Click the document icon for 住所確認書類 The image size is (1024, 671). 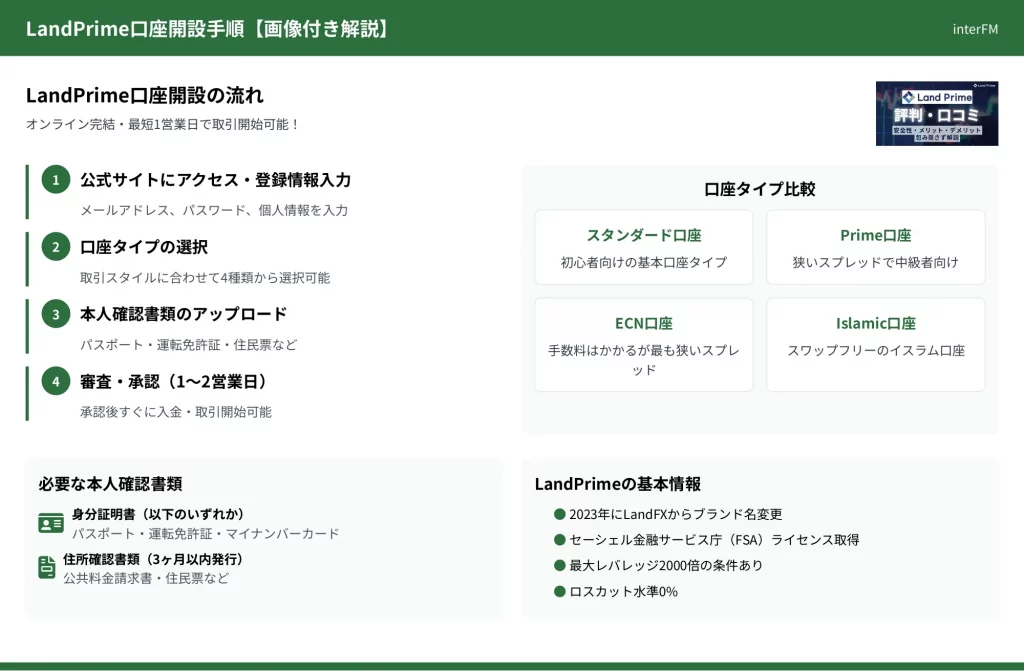[x=47, y=567]
